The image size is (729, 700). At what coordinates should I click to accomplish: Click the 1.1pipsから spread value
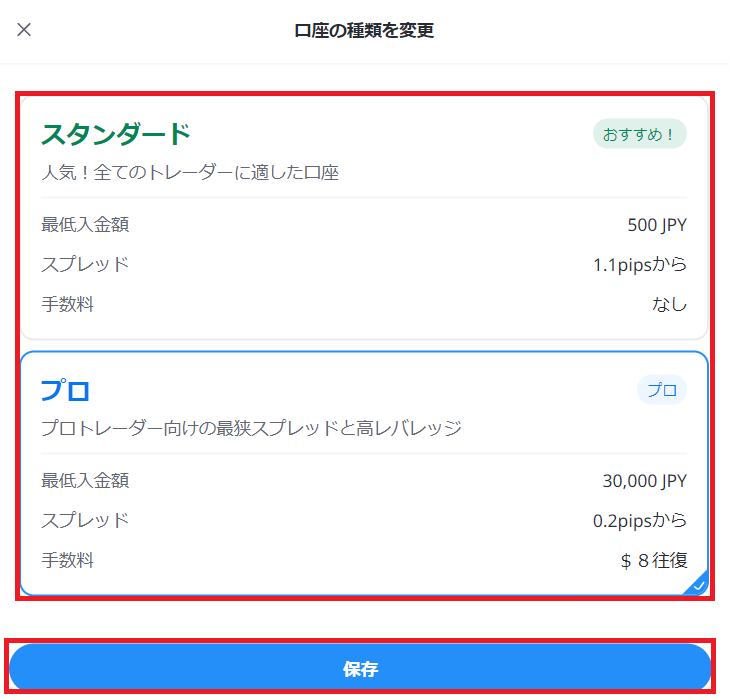point(640,264)
